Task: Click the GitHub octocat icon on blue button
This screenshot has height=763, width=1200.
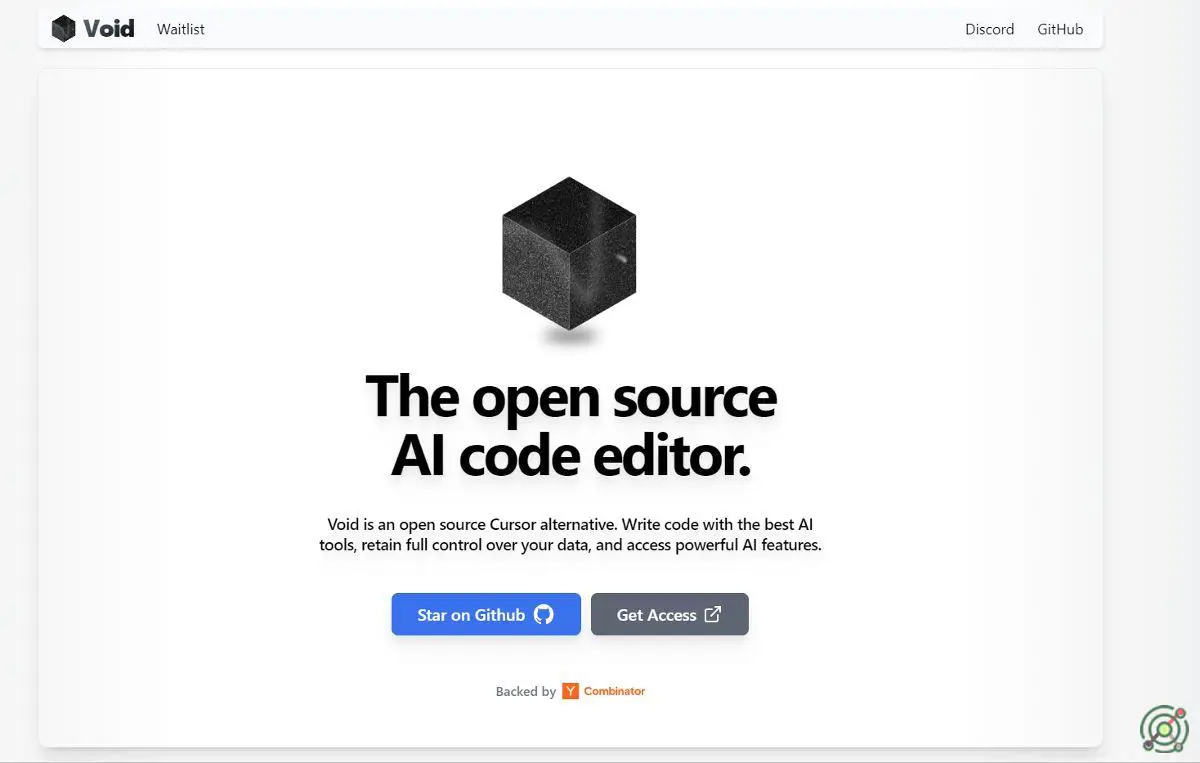Action: coord(543,614)
